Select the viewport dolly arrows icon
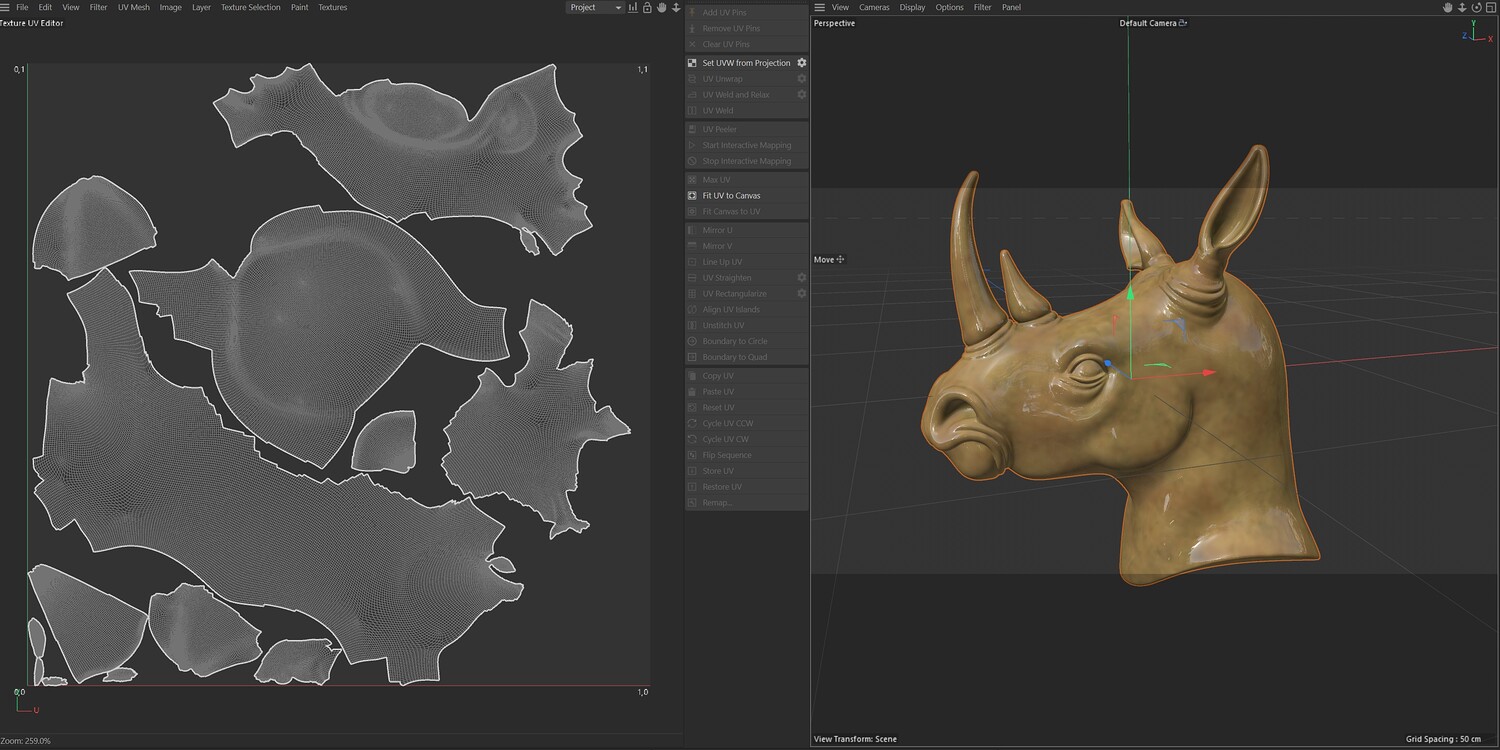The image size is (1500, 750). tap(1462, 7)
